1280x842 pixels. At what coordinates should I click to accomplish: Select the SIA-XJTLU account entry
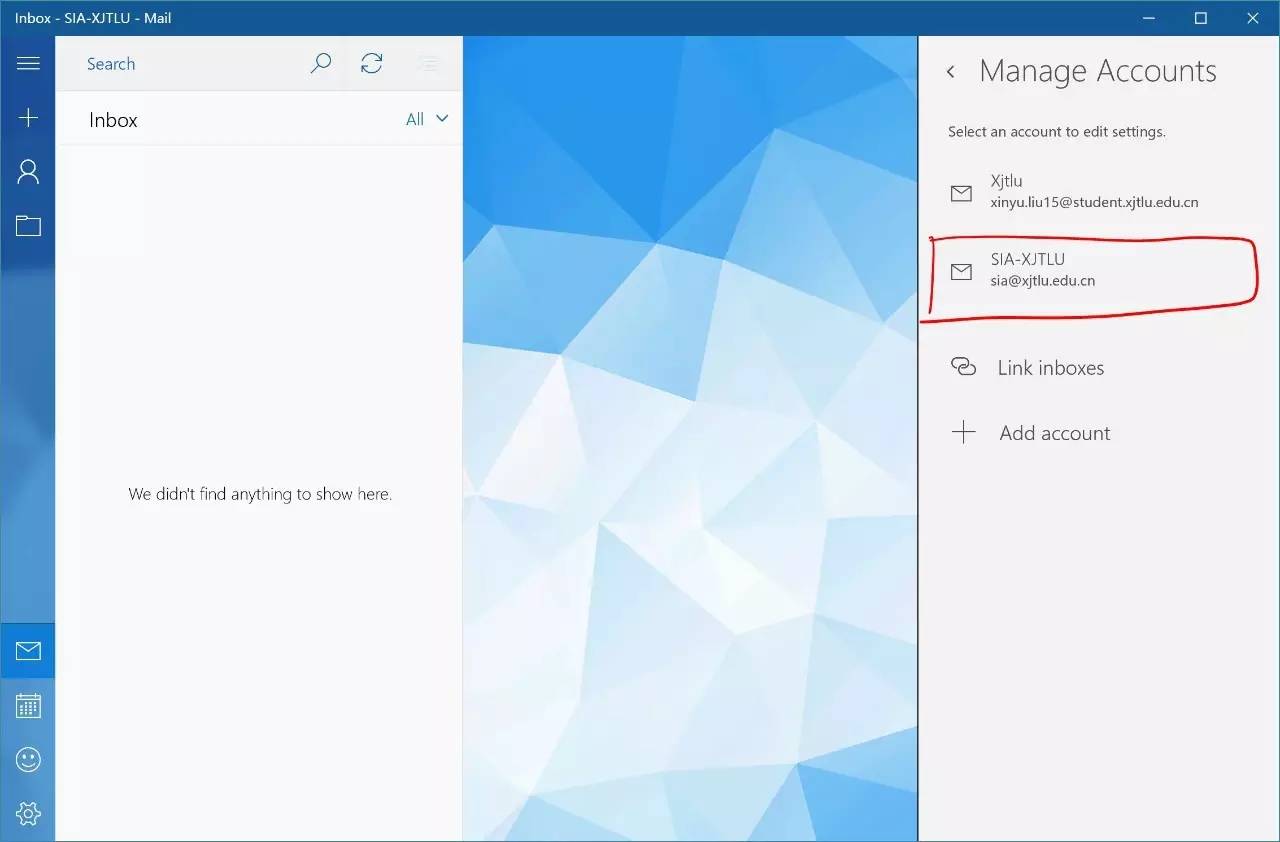(x=1098, y=270)
